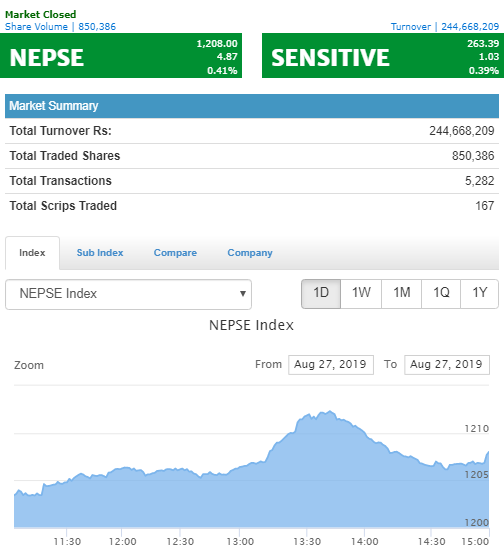
Task: Go to the Company tab
Action: [250, 253]
